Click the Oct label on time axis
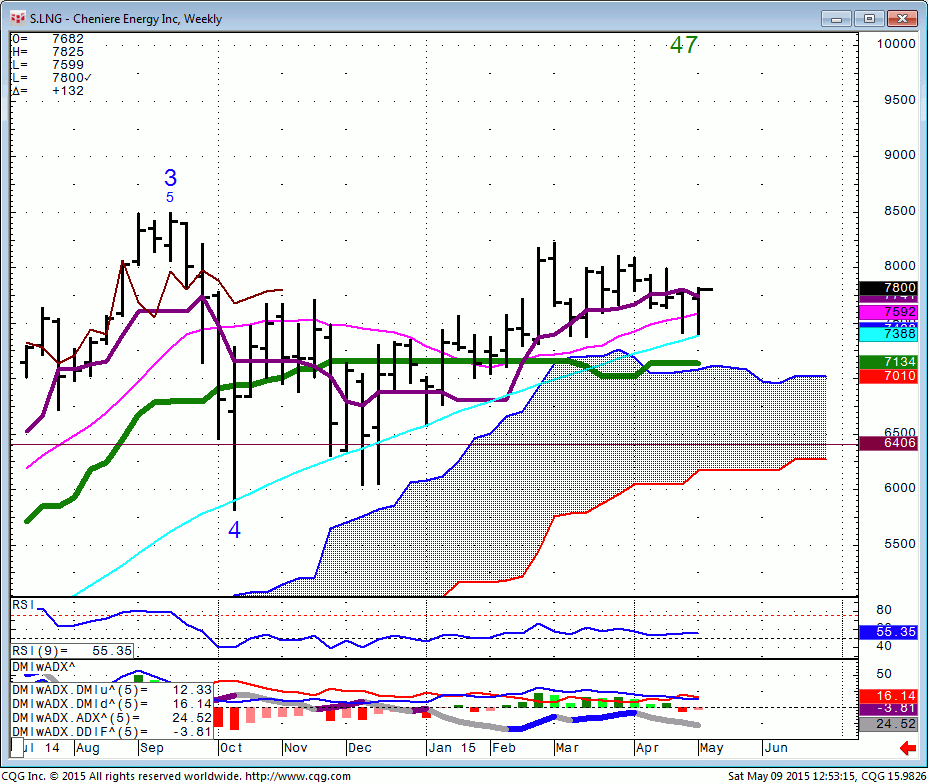The width and height of the screenshot is (928, 784). [x=231, y=748]
